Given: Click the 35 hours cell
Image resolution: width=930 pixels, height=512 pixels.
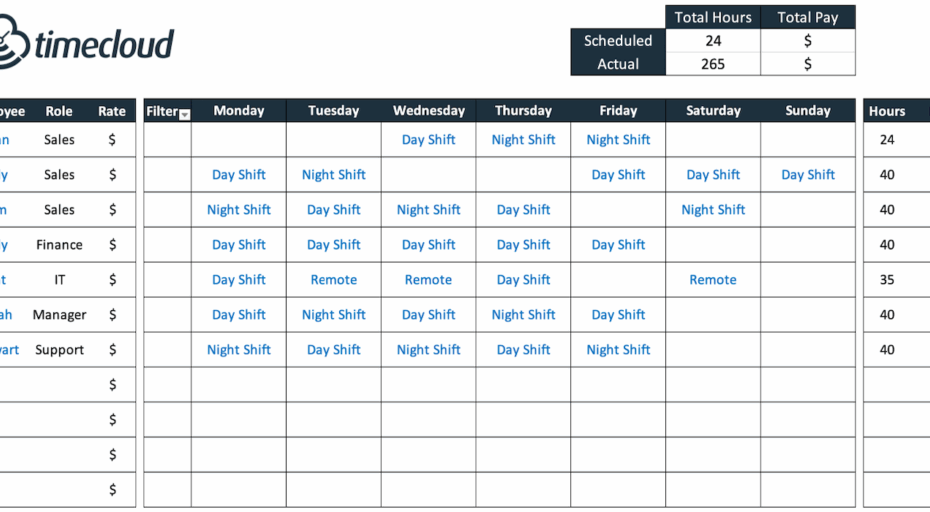Looking at the screenshot, I should pyautogui.click(x=887, y=280).
